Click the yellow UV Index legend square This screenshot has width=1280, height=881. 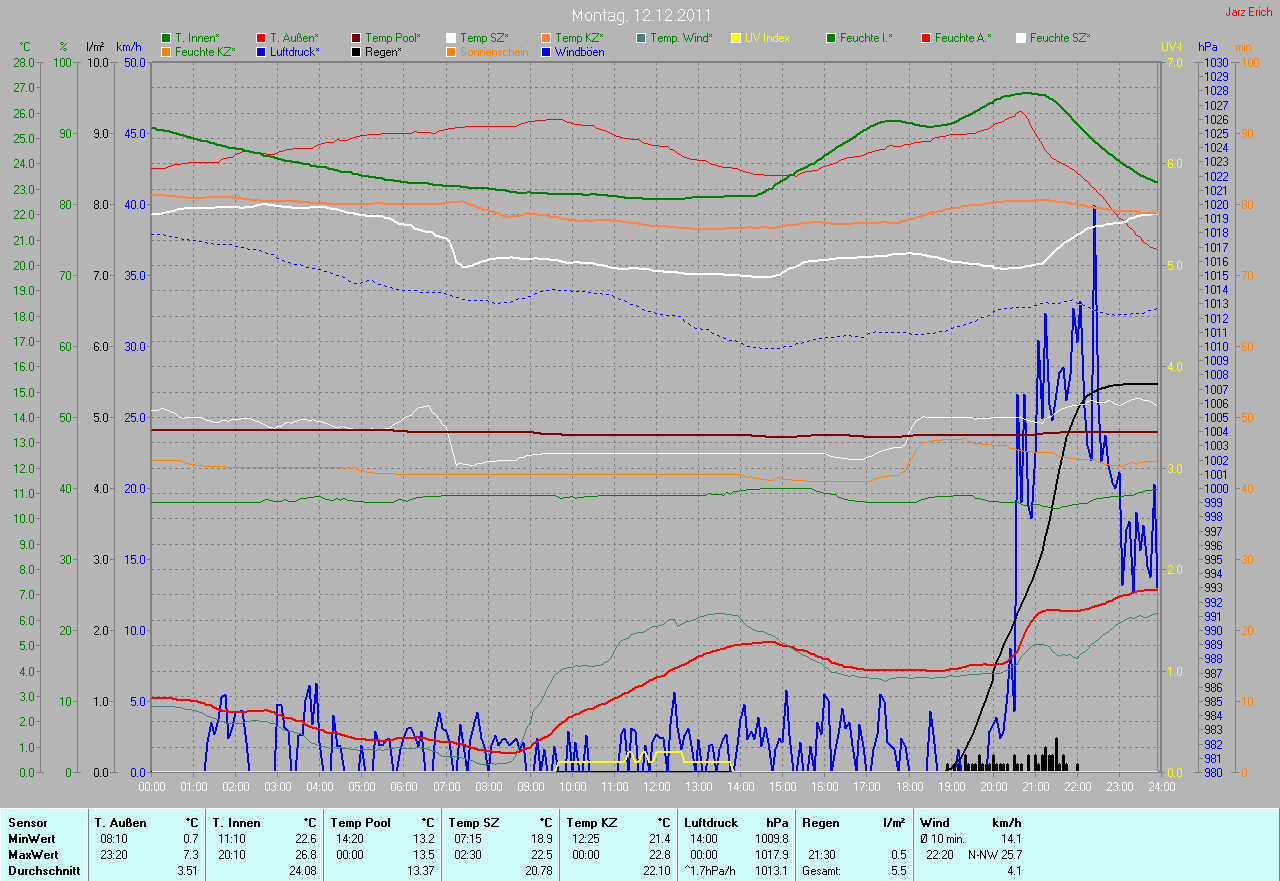coord(736,38)
